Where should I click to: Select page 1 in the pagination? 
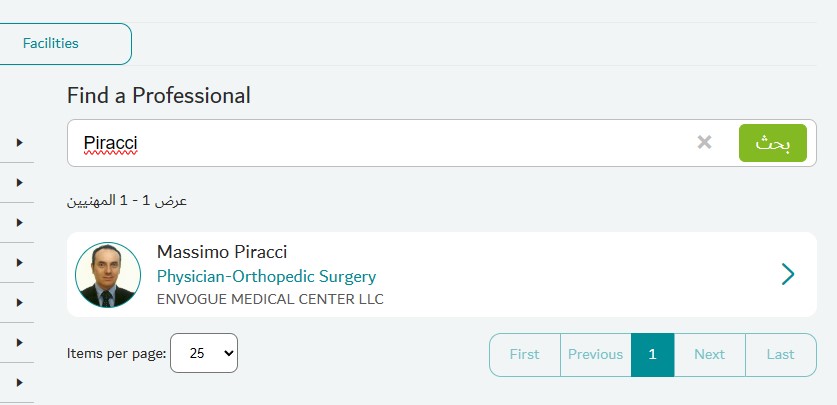(x=652, y=354)
